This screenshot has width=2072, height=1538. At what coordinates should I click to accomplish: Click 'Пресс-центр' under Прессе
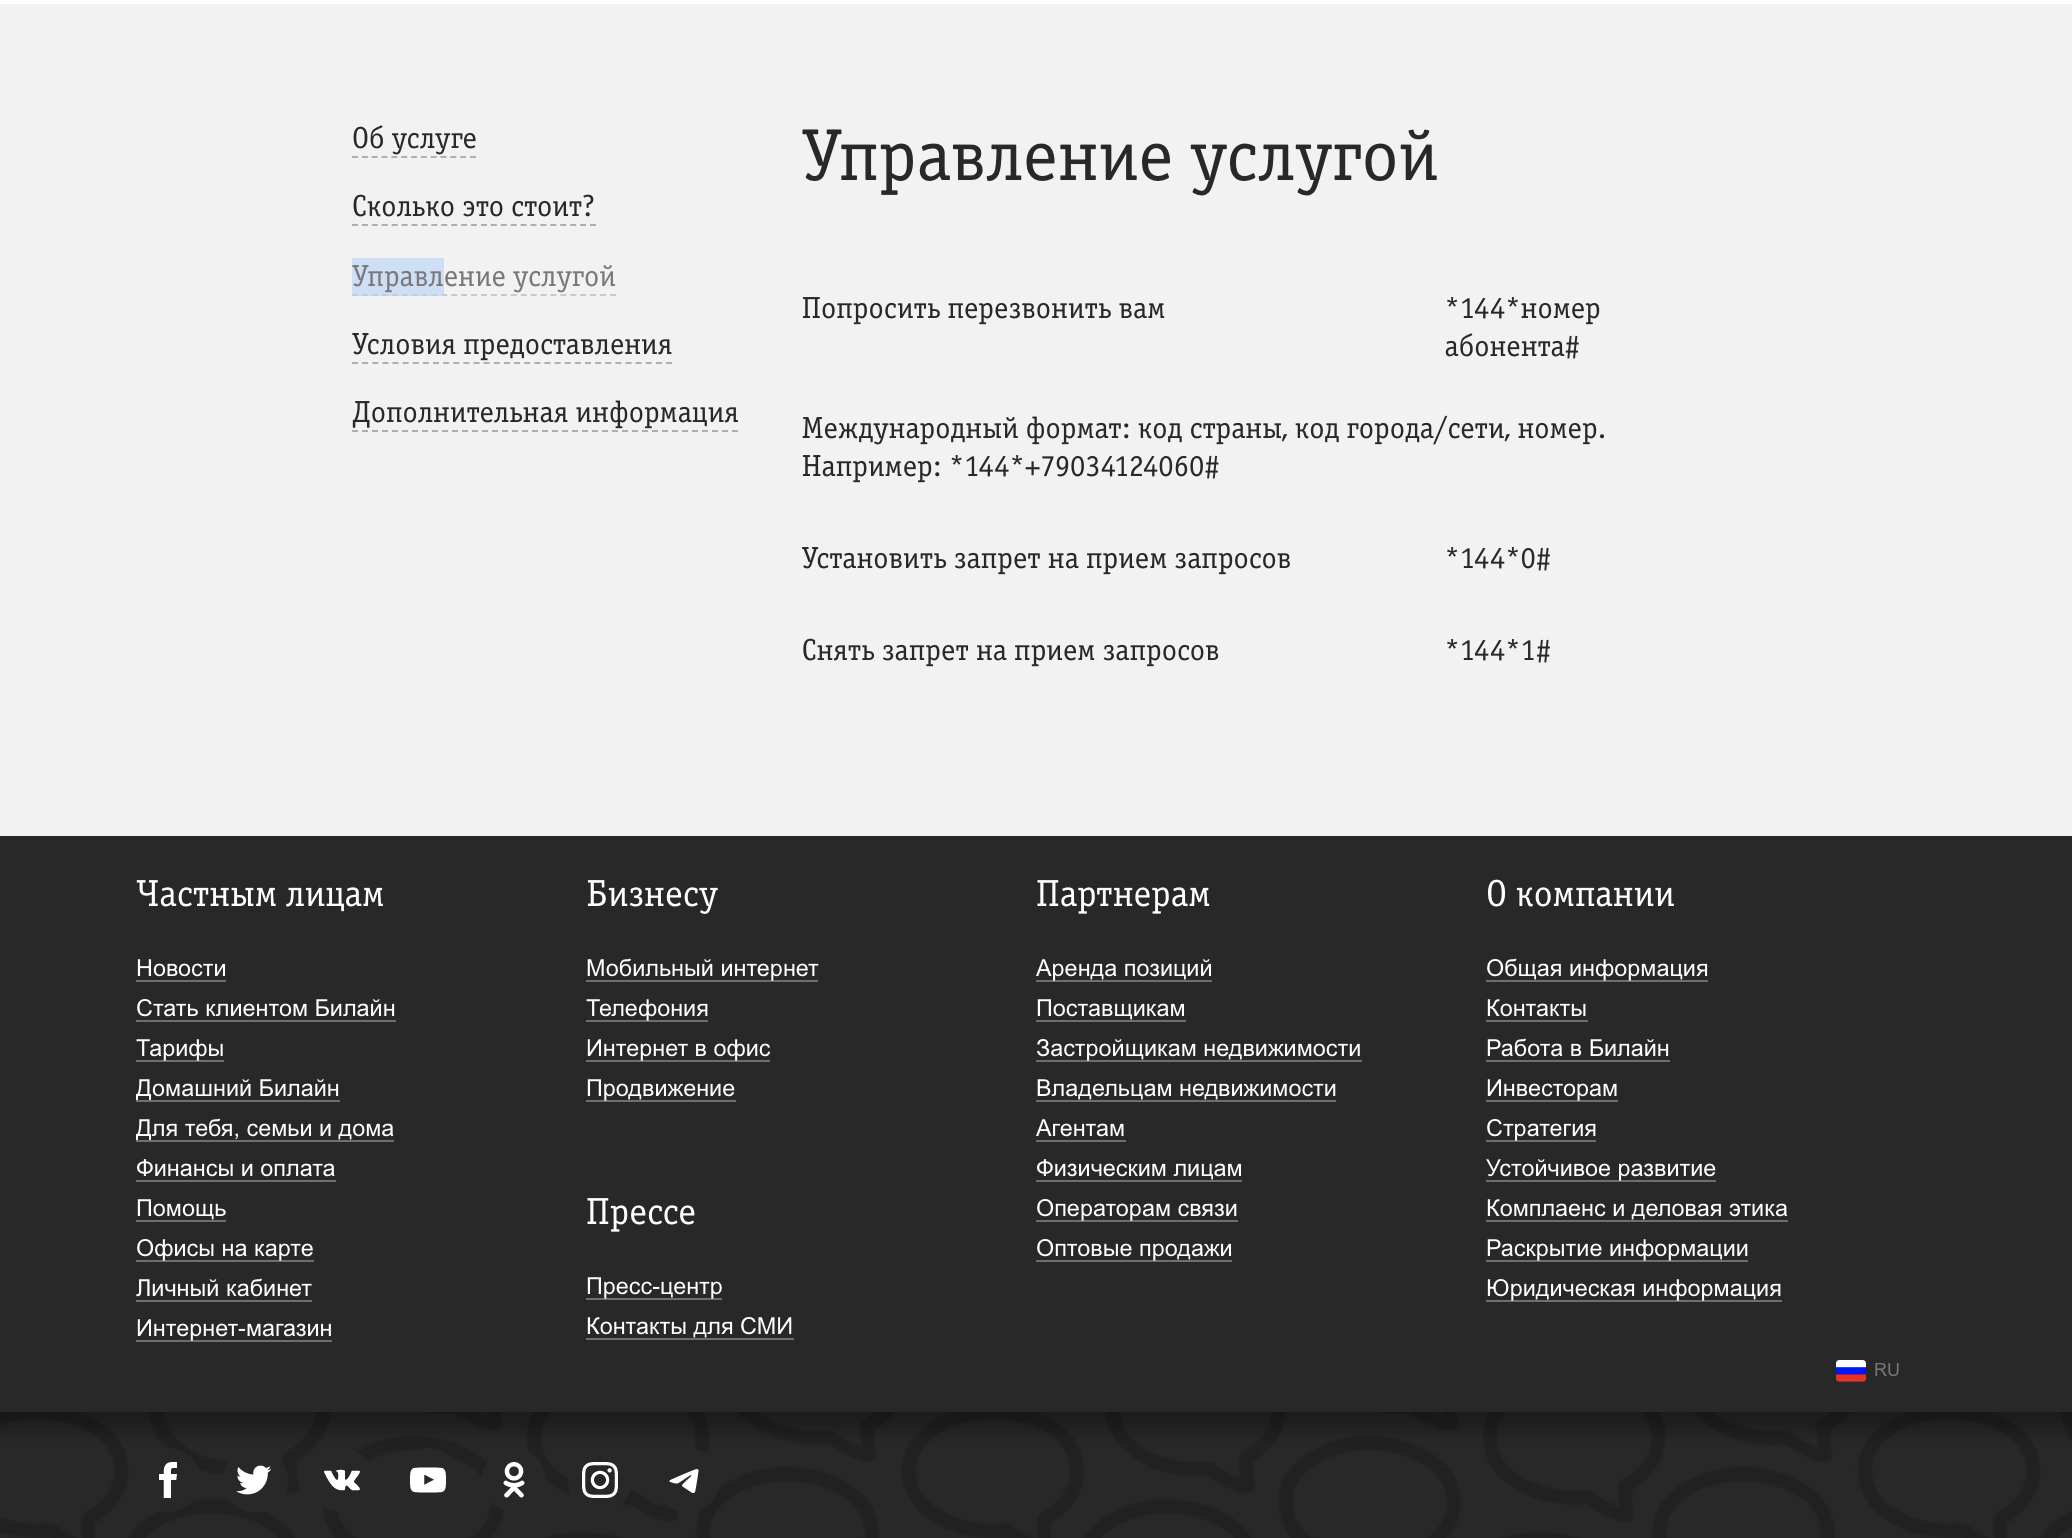tap(653, 1287)
